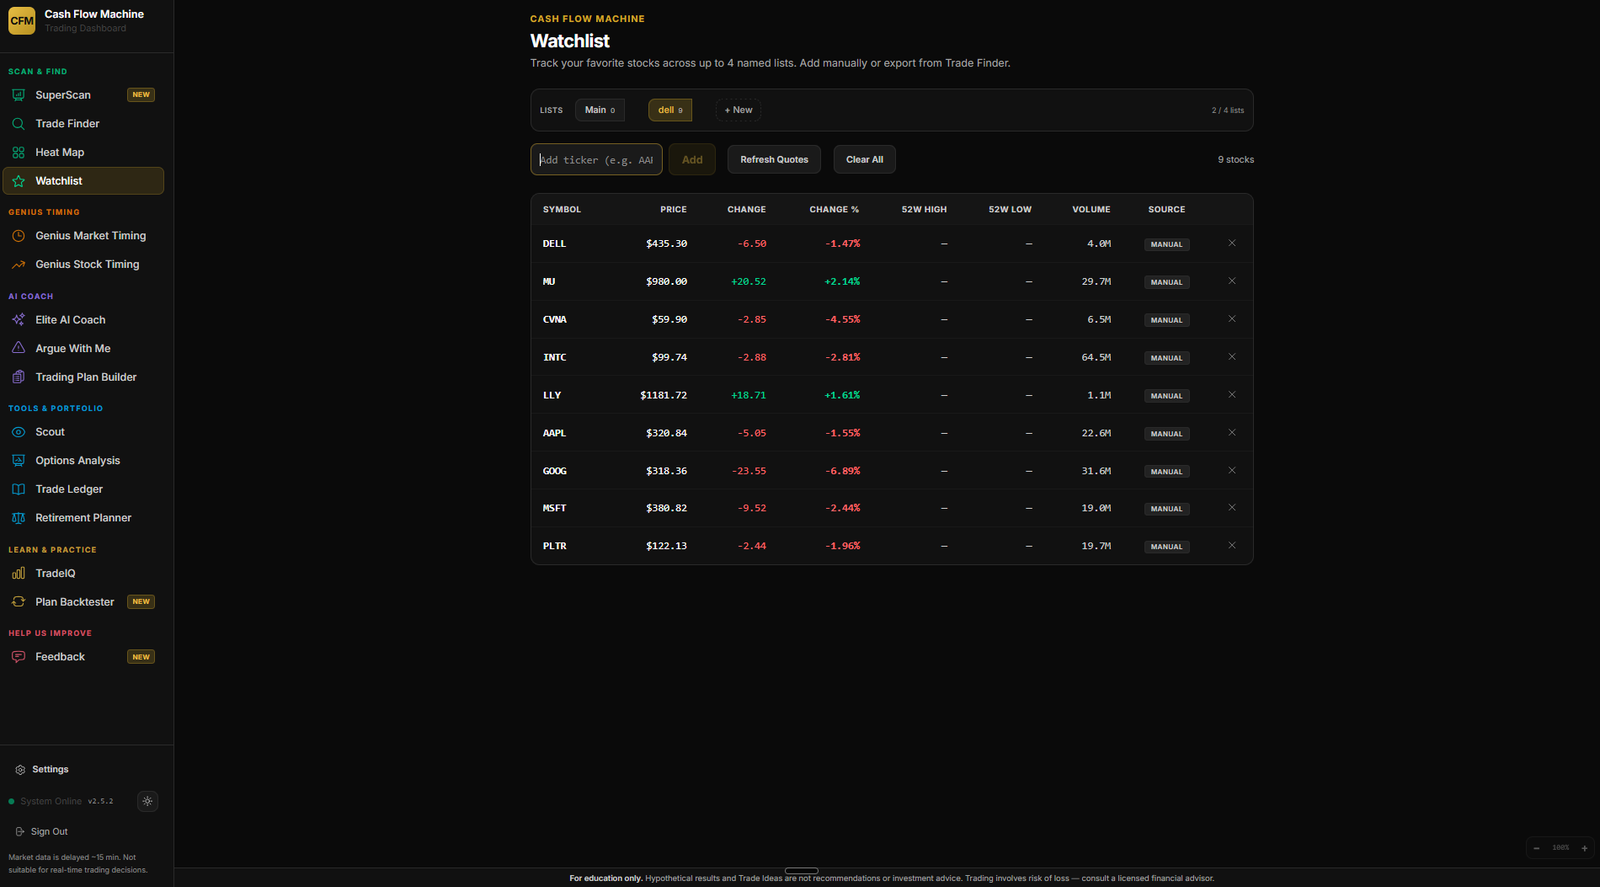Click the Sign Out door icon

(20, 832)
